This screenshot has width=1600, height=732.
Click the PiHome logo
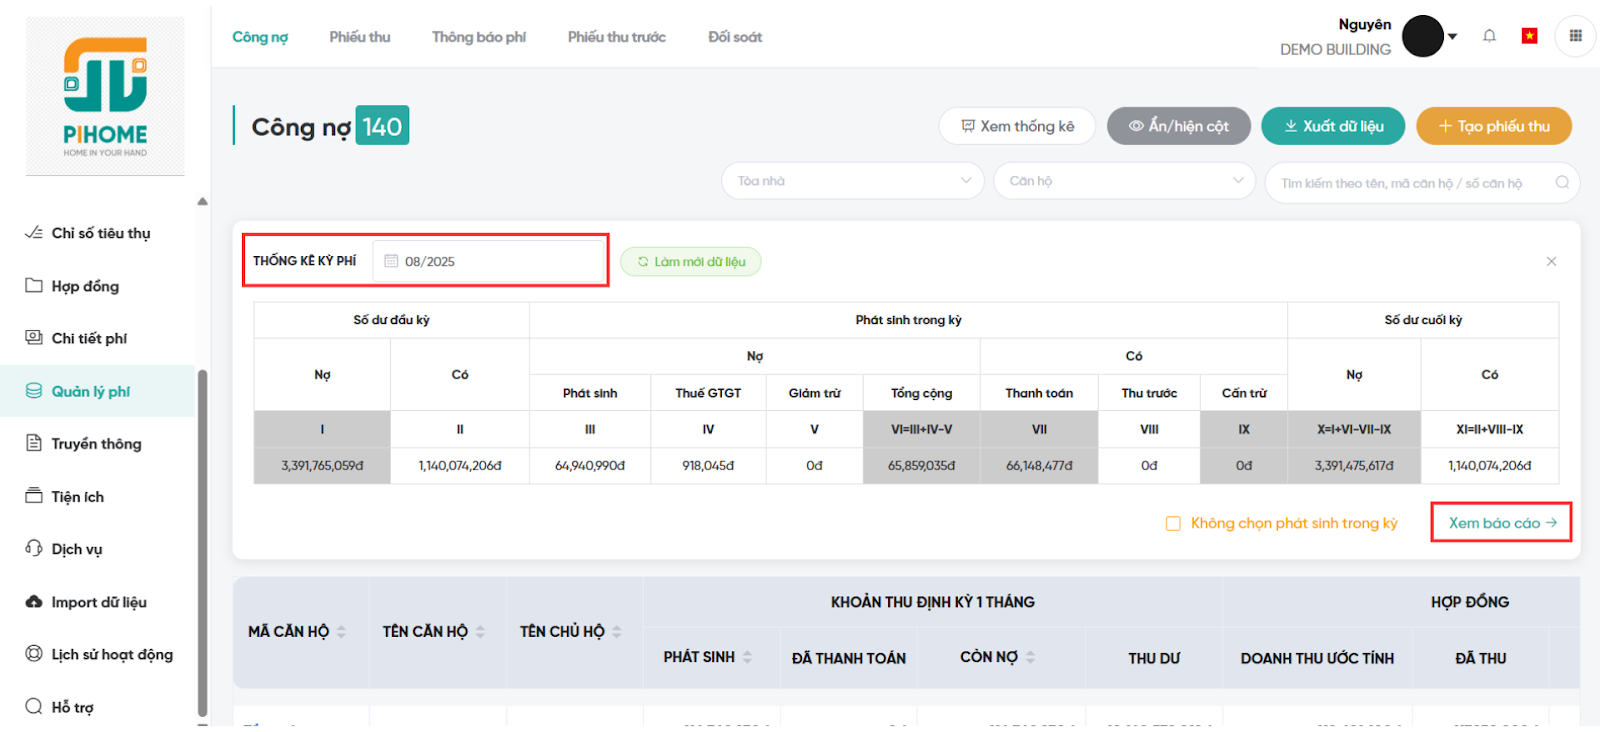[x=105, y=96]
